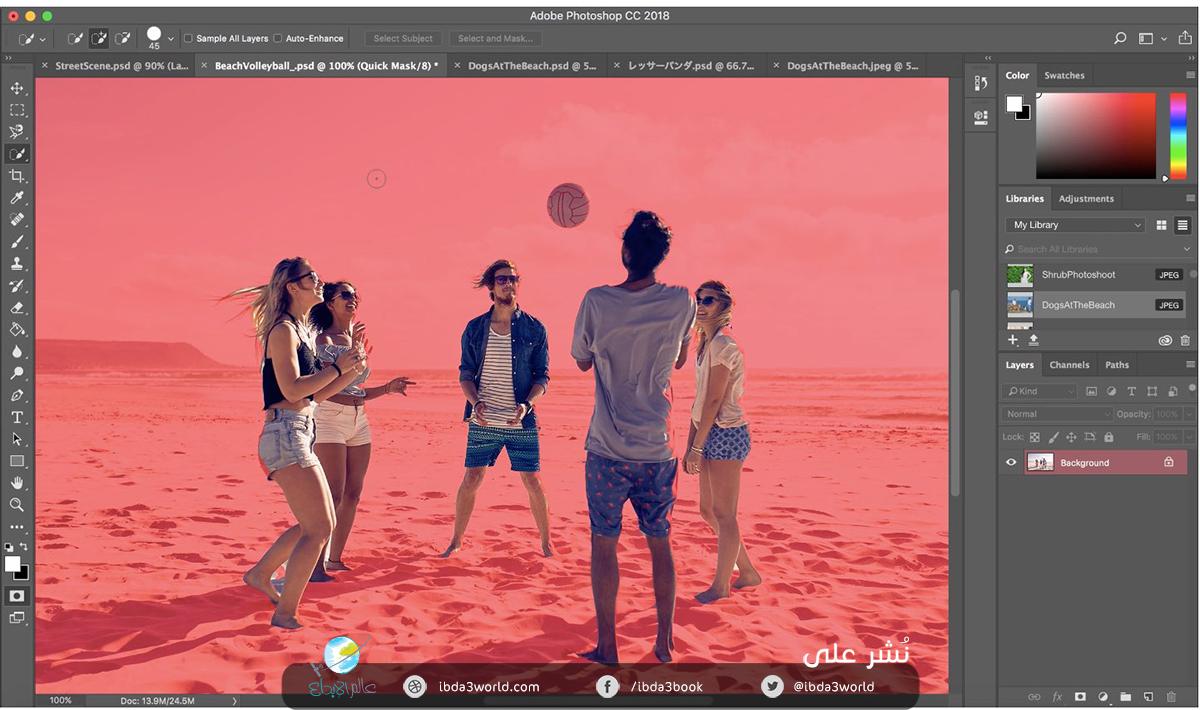Select the Healing Brush tool

pos(17,220)
